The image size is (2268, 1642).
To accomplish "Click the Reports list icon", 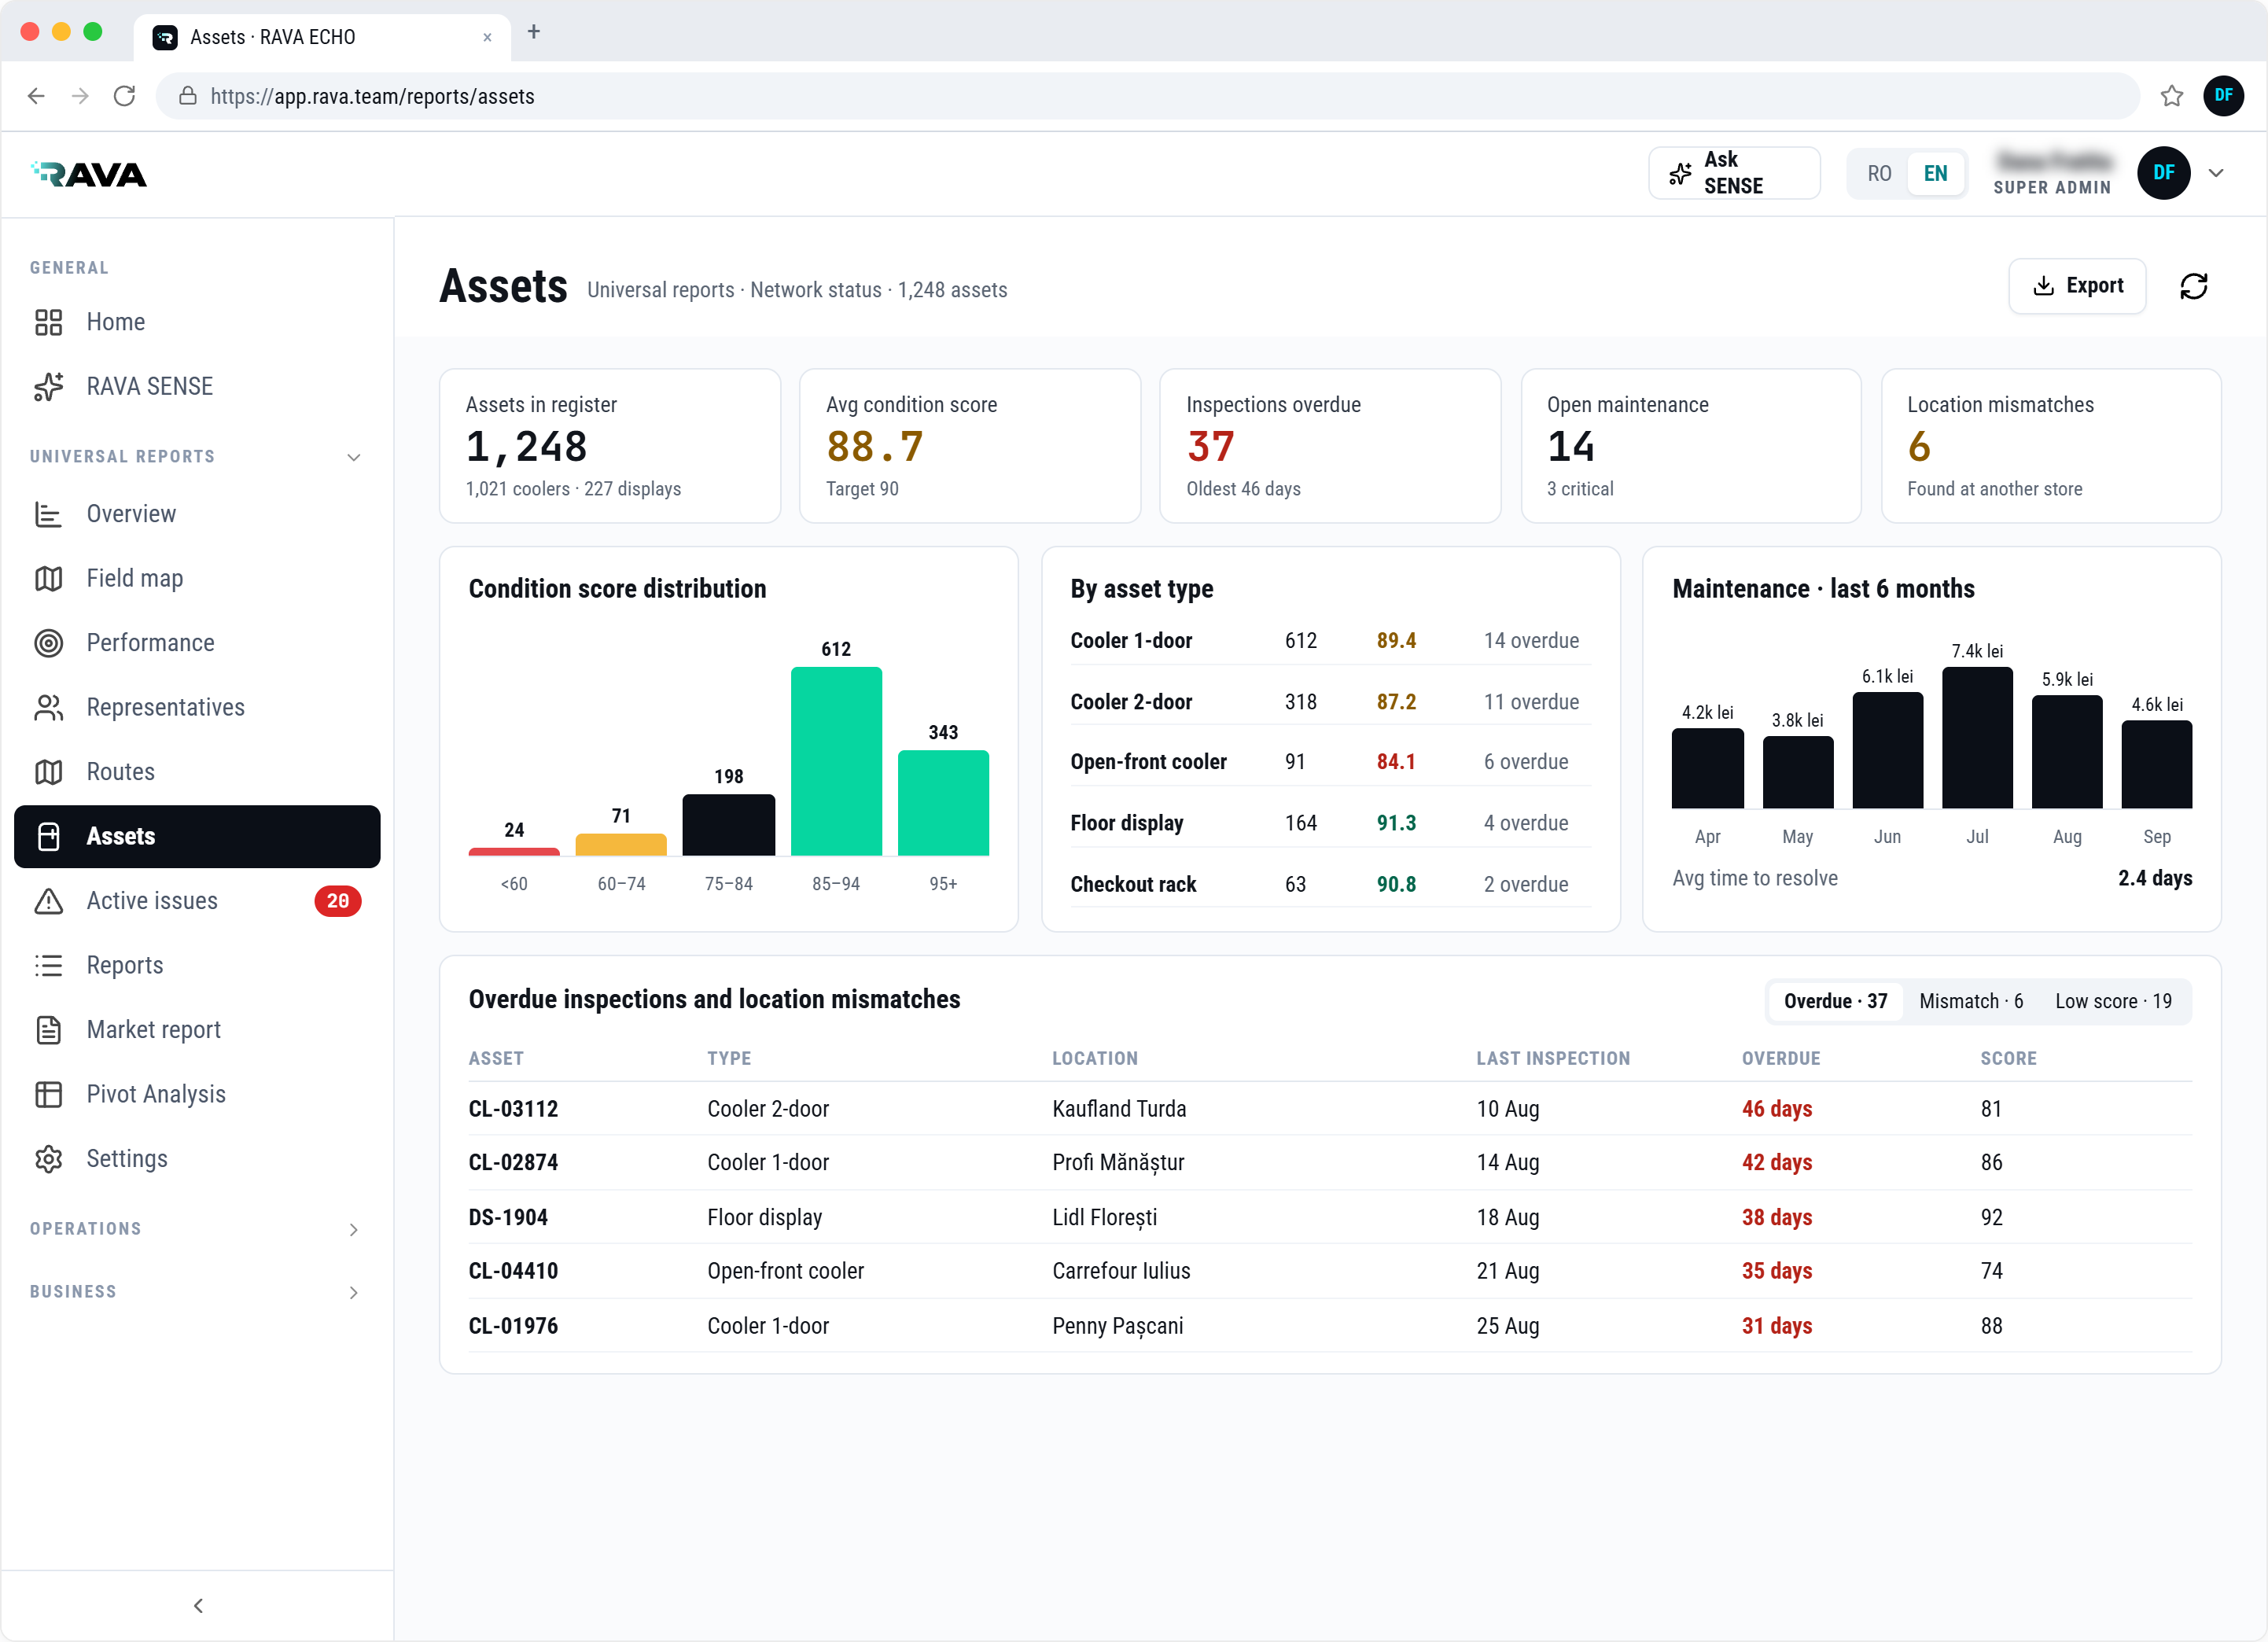I will tap(48, 965).
